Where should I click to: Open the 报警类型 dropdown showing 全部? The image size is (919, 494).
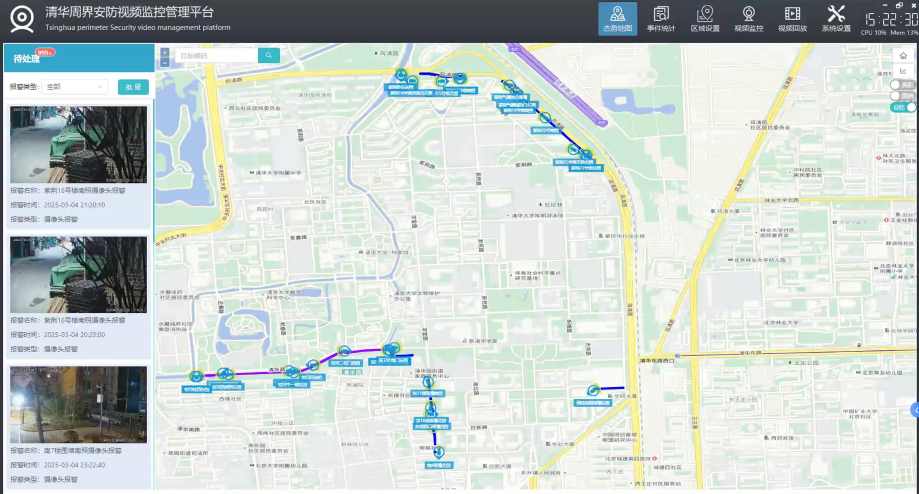(x=74, y=87)
